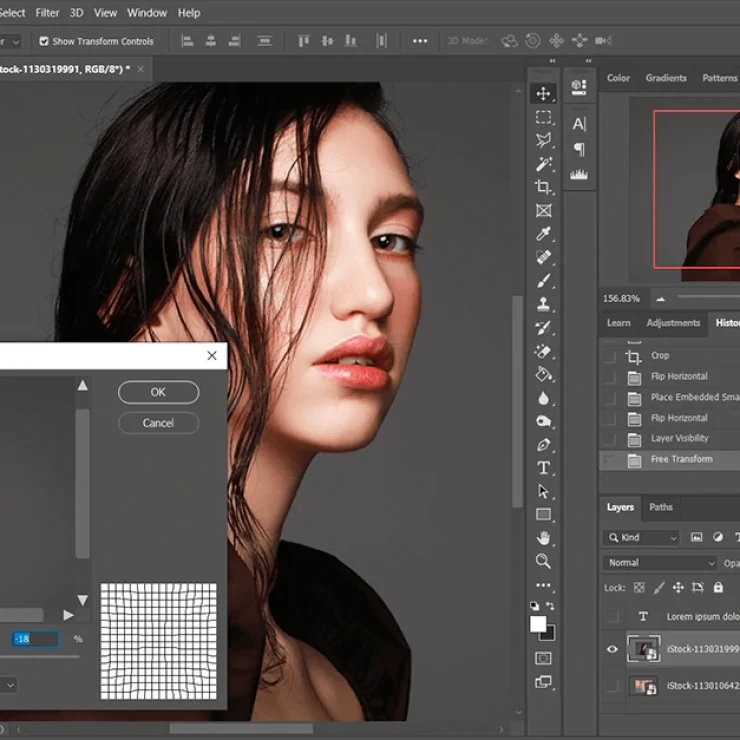Select the Path Selection arrow tool

[543, 491]
